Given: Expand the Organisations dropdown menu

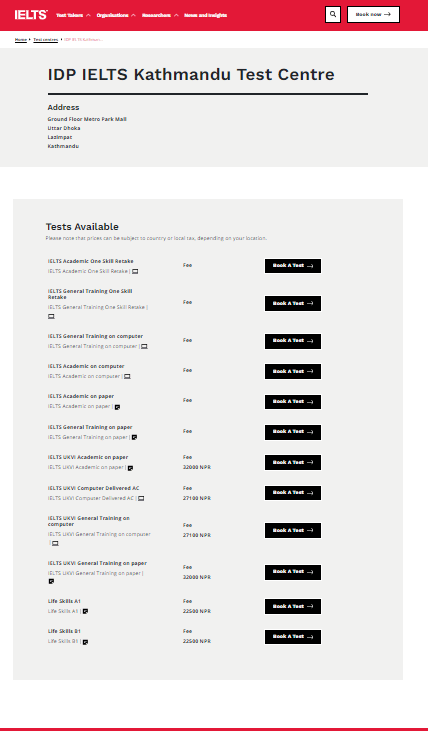Looking at the screenshot, I should pos(116,15).
